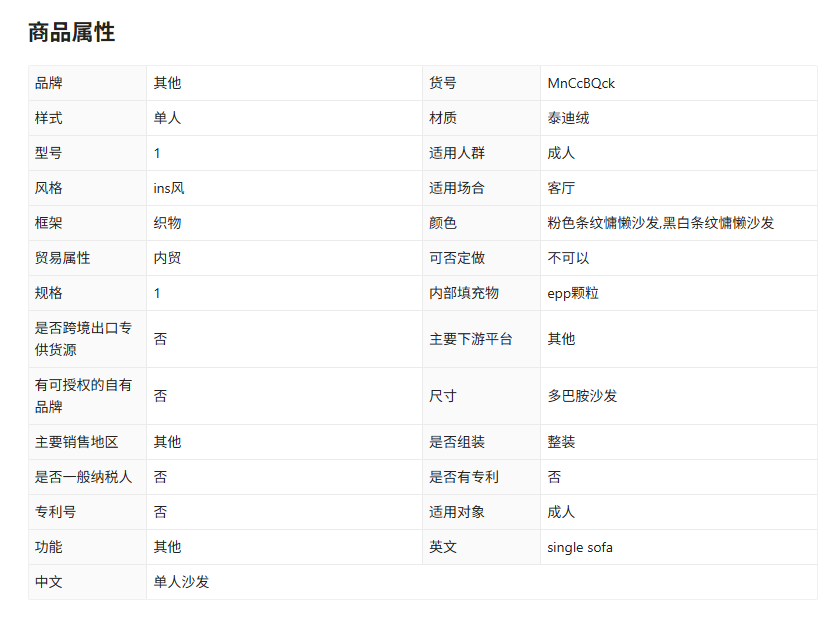Click the "商品属性" section heading
This screenshot has height=625, width=832.
pyautogui.click(x=71, y=32)
